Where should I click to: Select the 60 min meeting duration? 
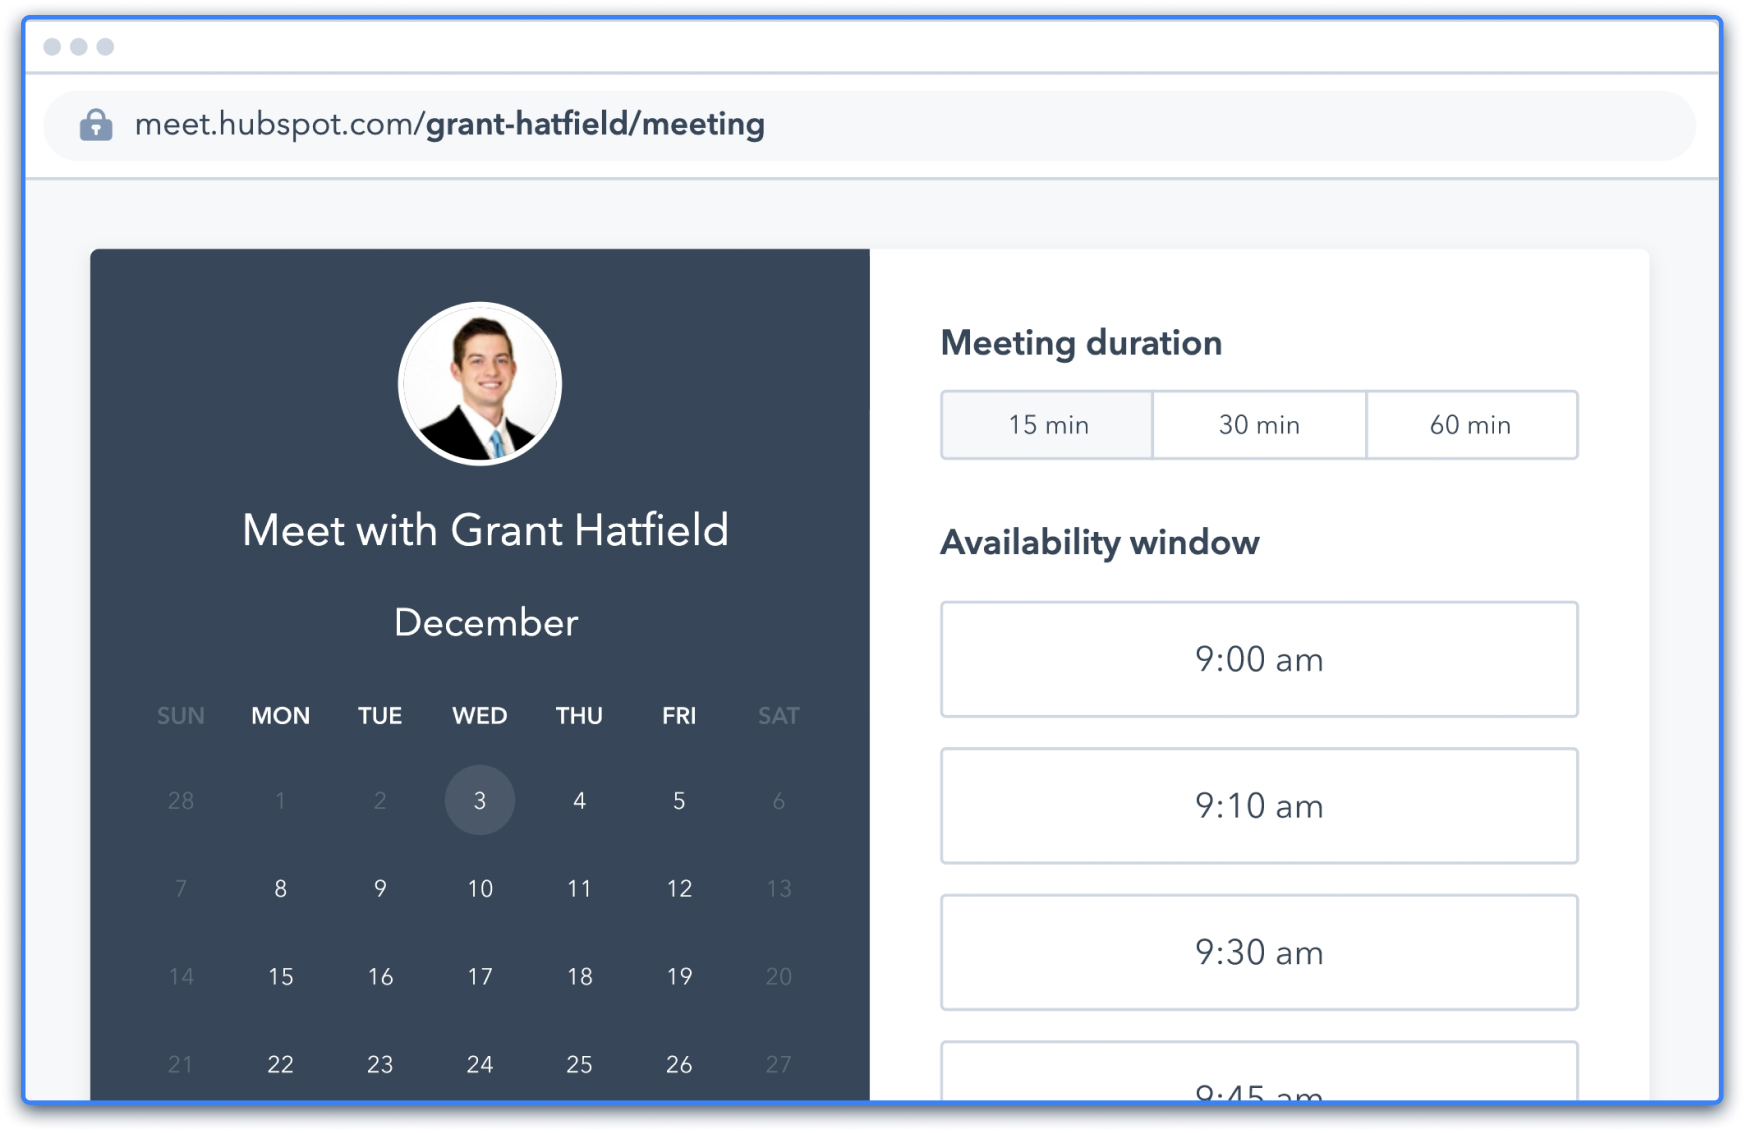(1471, 425)
